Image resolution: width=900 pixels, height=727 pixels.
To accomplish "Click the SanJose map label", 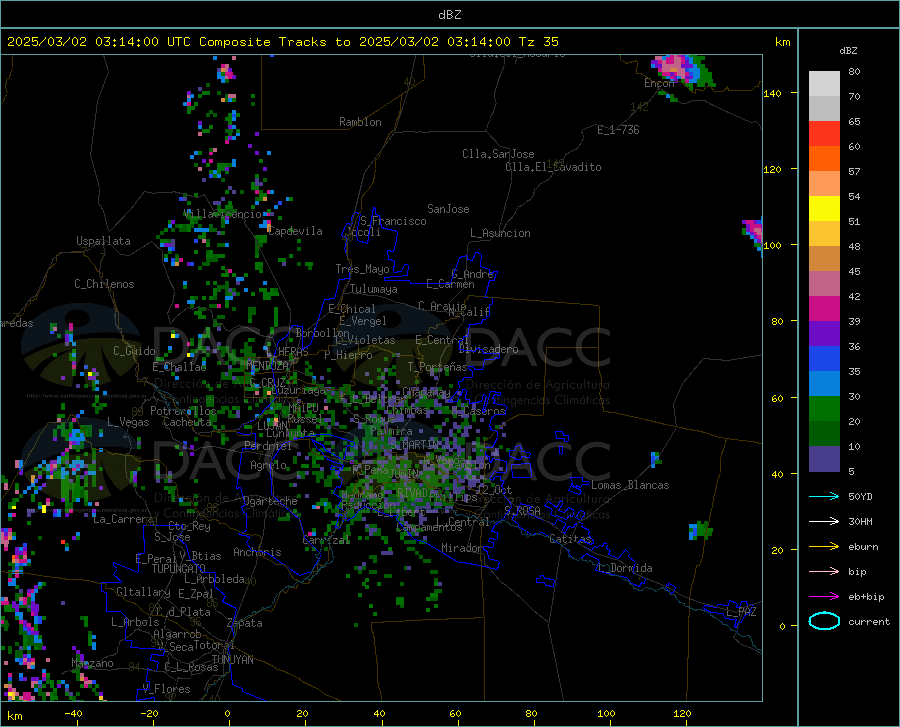I will 448,209.
